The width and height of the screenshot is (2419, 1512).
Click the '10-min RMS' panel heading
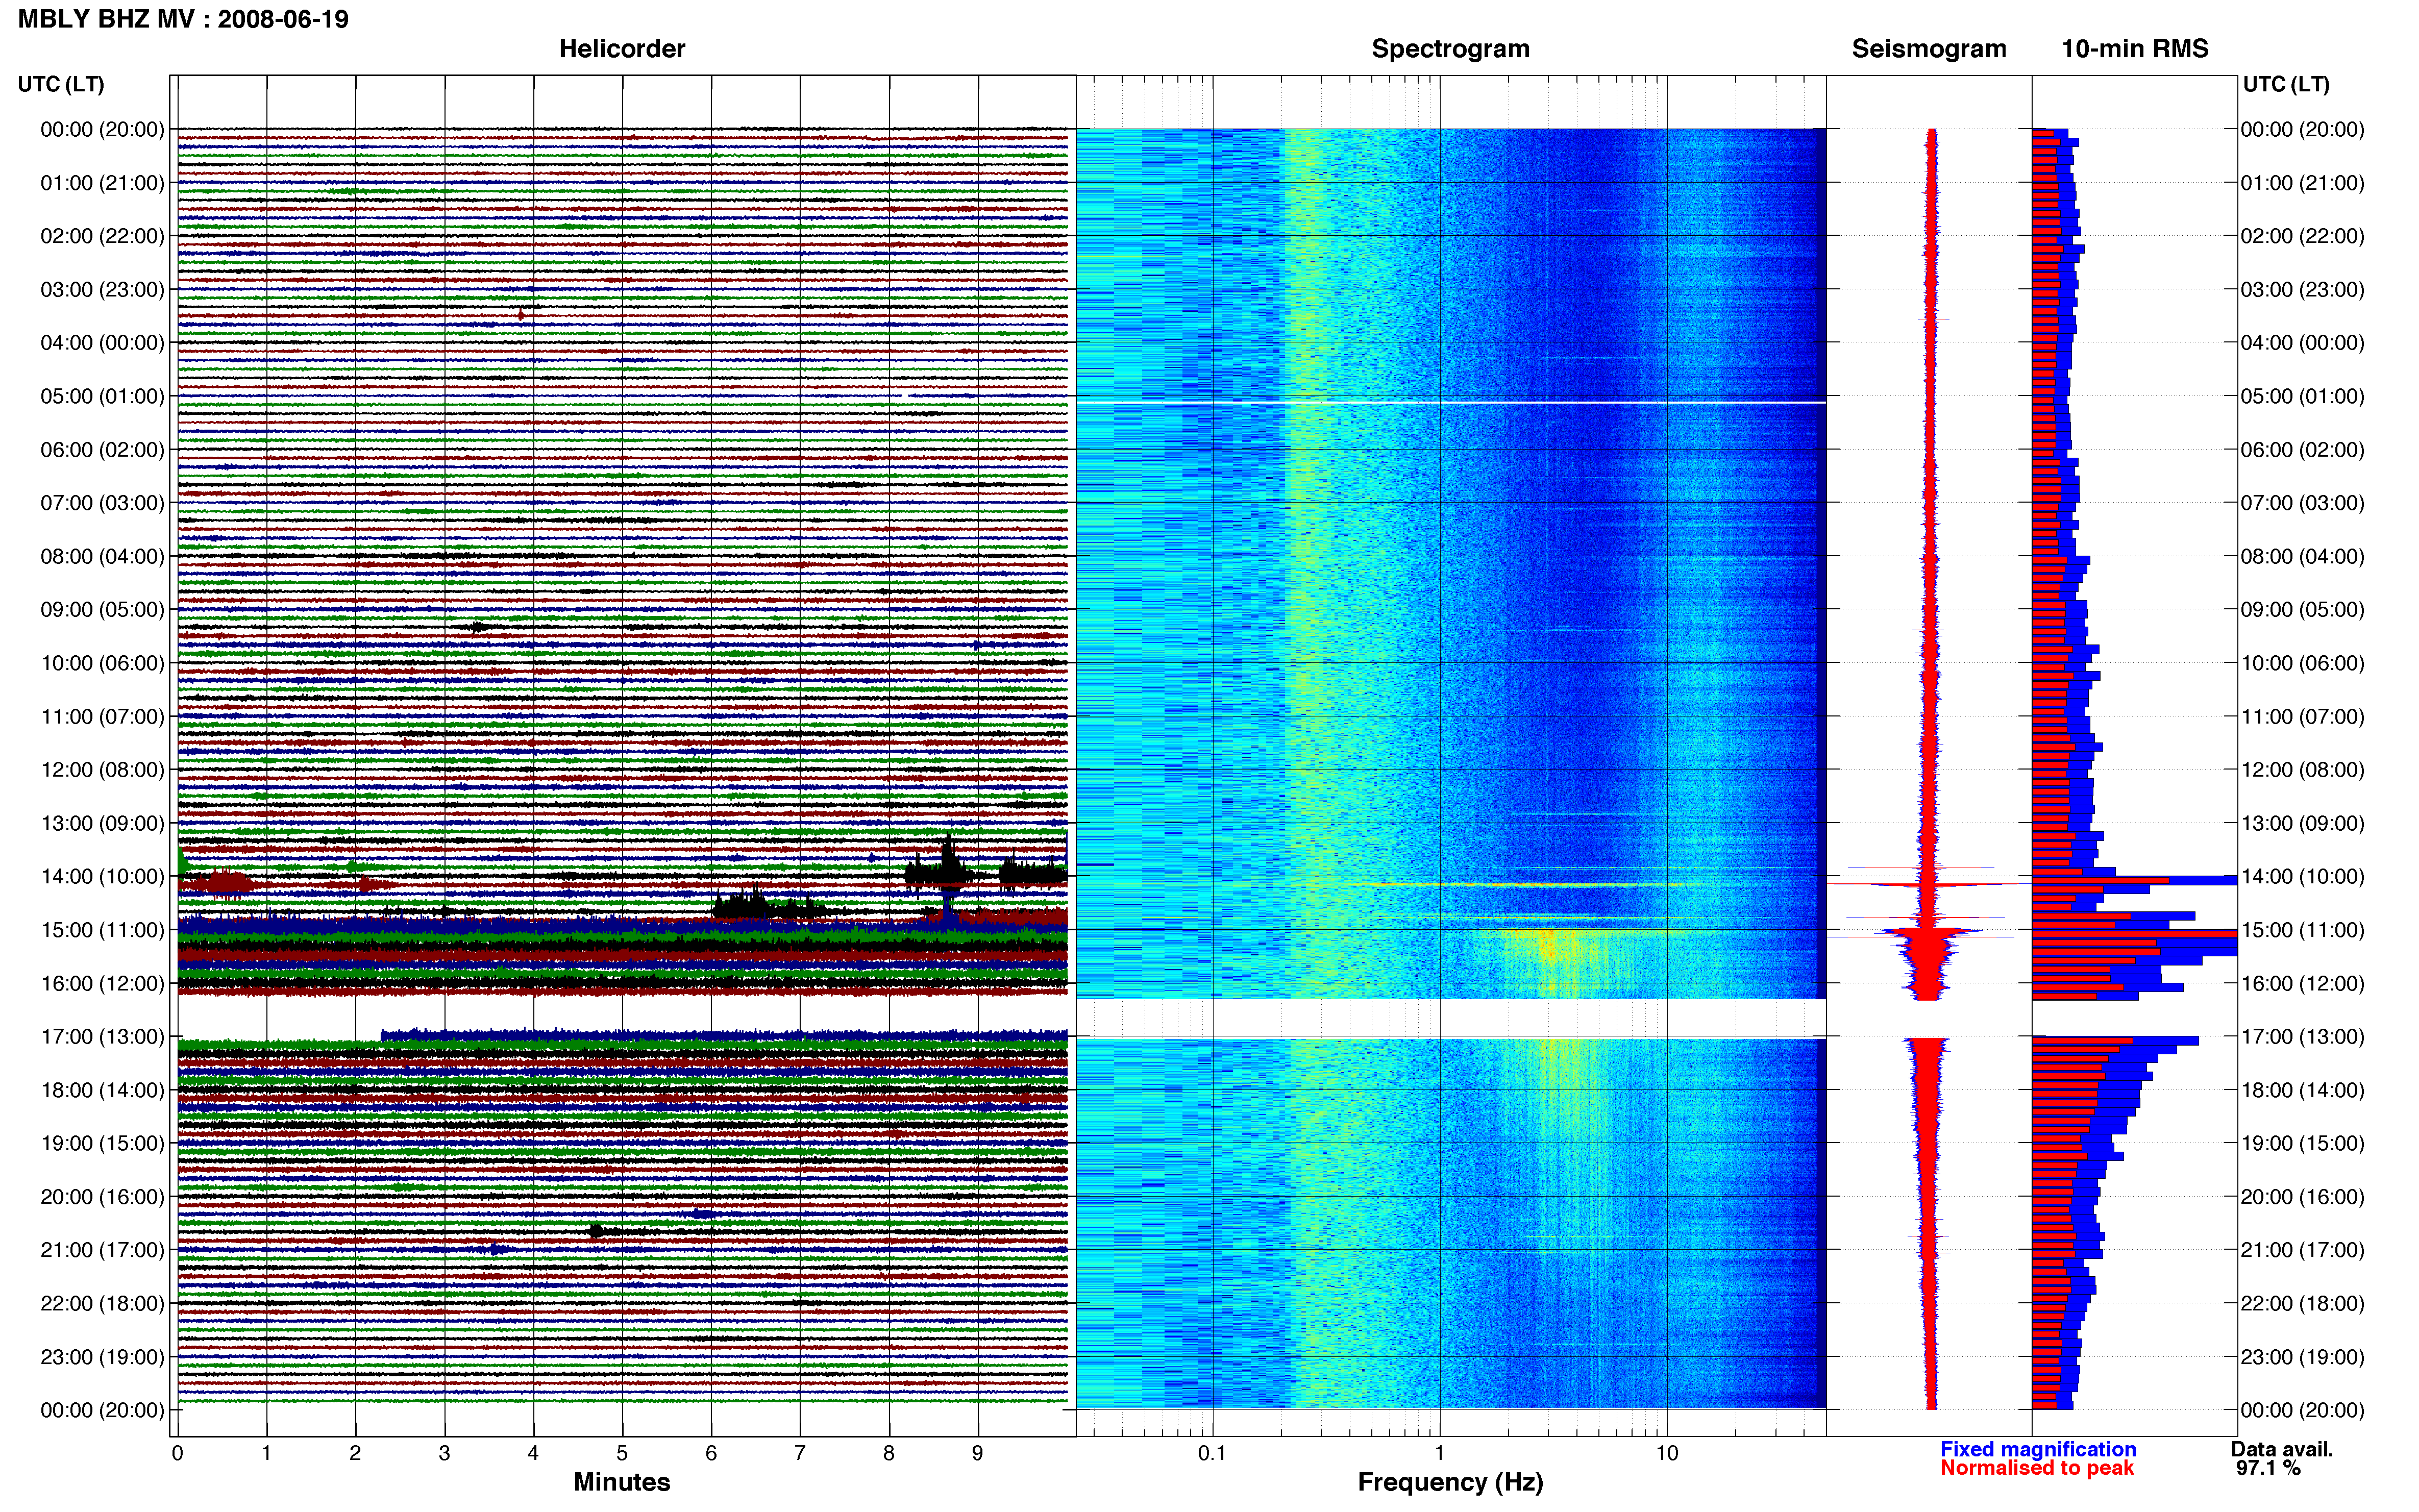point(2135,49)
